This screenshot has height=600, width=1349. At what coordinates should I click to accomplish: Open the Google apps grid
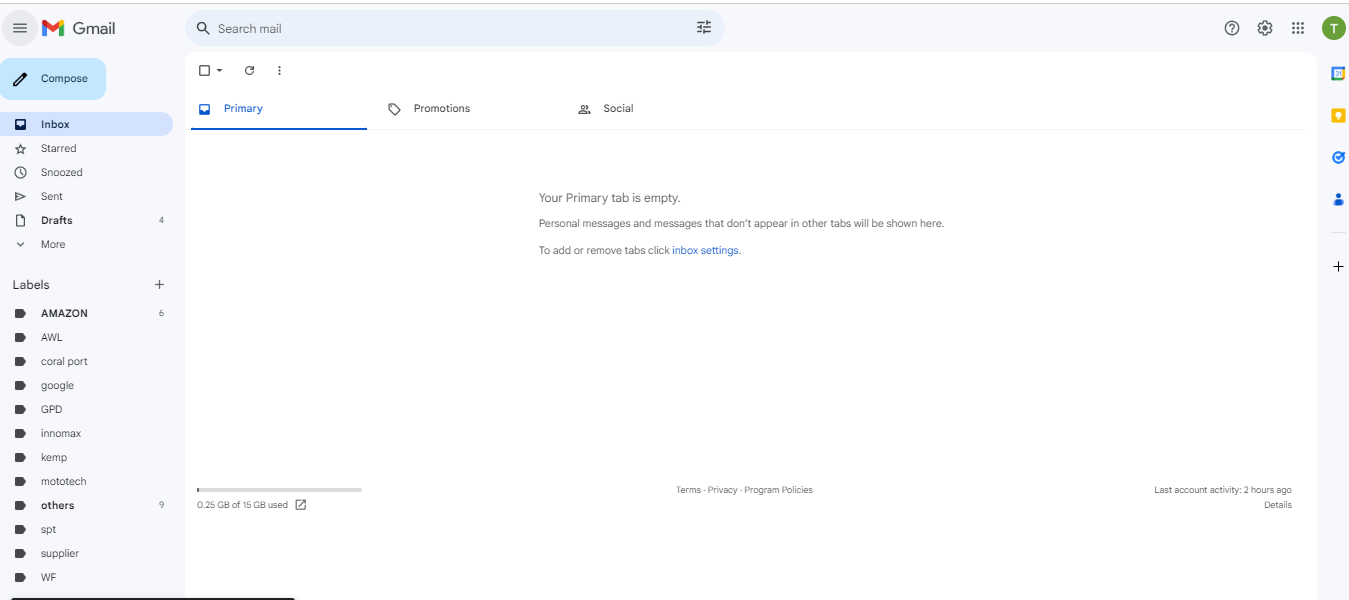point(1298,28)
